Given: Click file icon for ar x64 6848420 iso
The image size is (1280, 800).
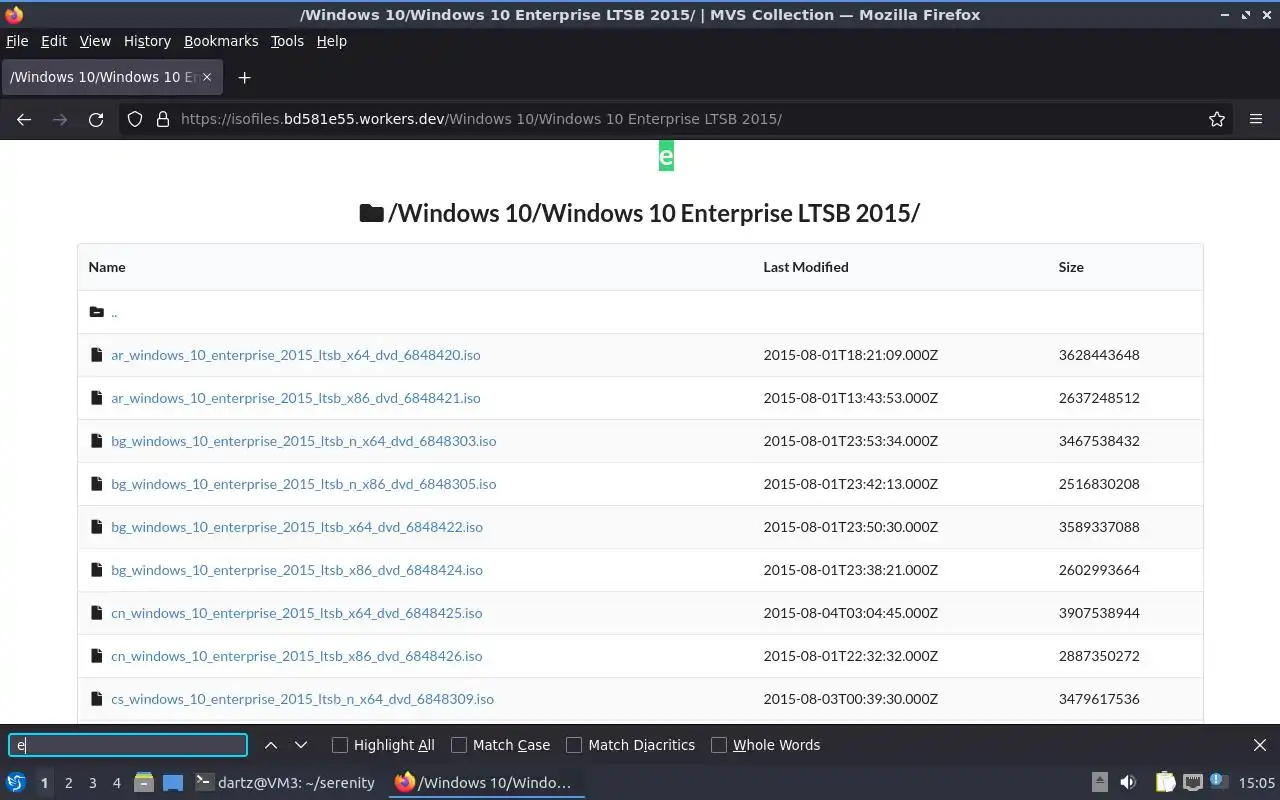Looking at the screenshot, I should tap(97, 355).
